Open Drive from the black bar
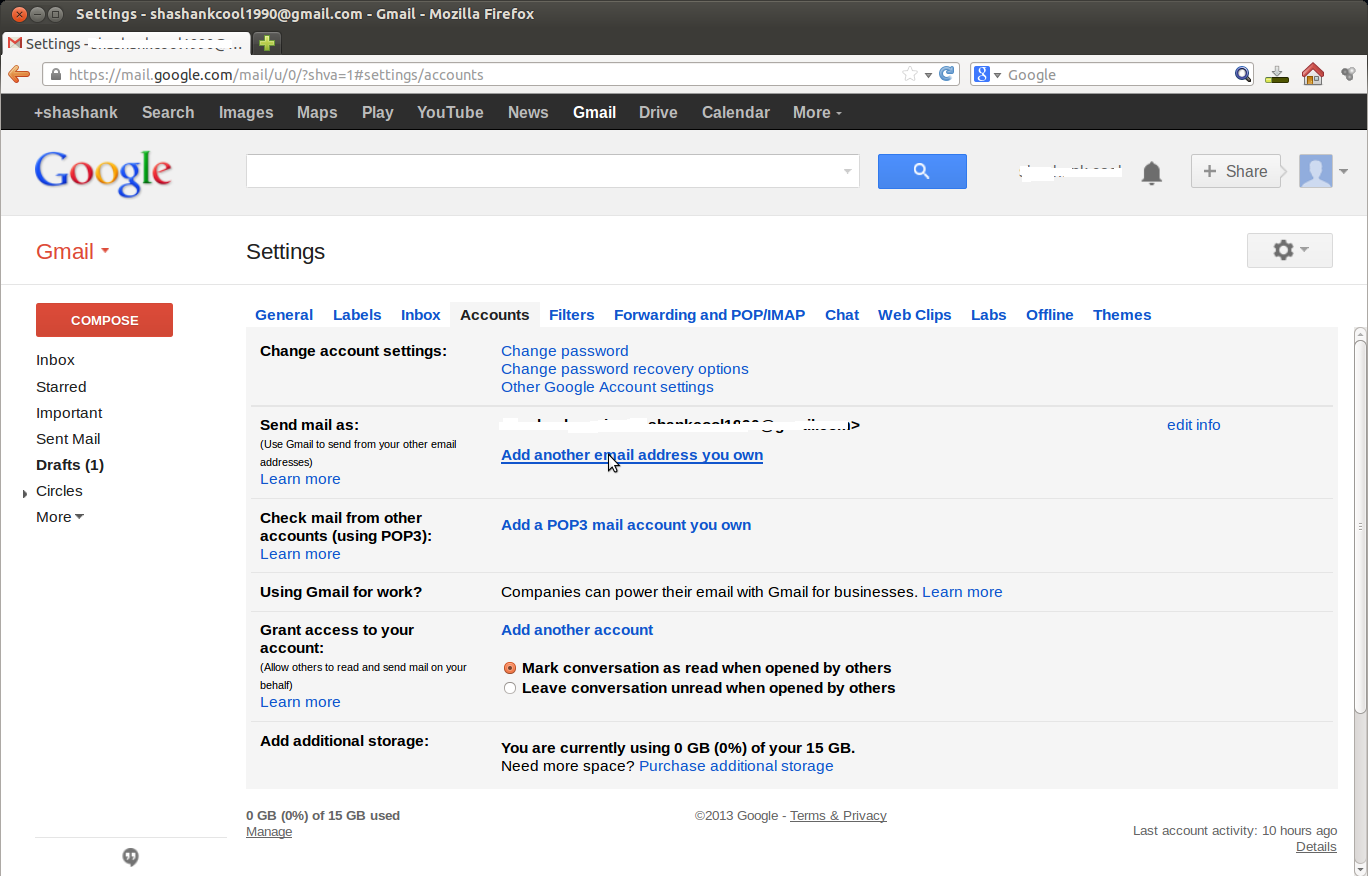 658,113
